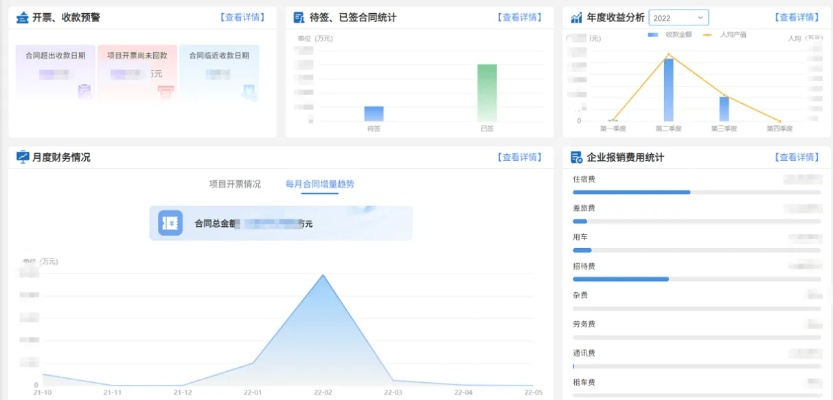Click the 企业报销费用统计 header icon
This screenshot has width=833, height=400.
576,157
